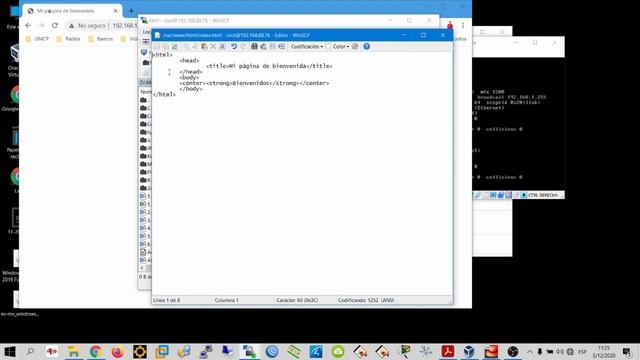Open the Radios bookmark folder
This screenshot has width=640, height=360.
point(68,39)
